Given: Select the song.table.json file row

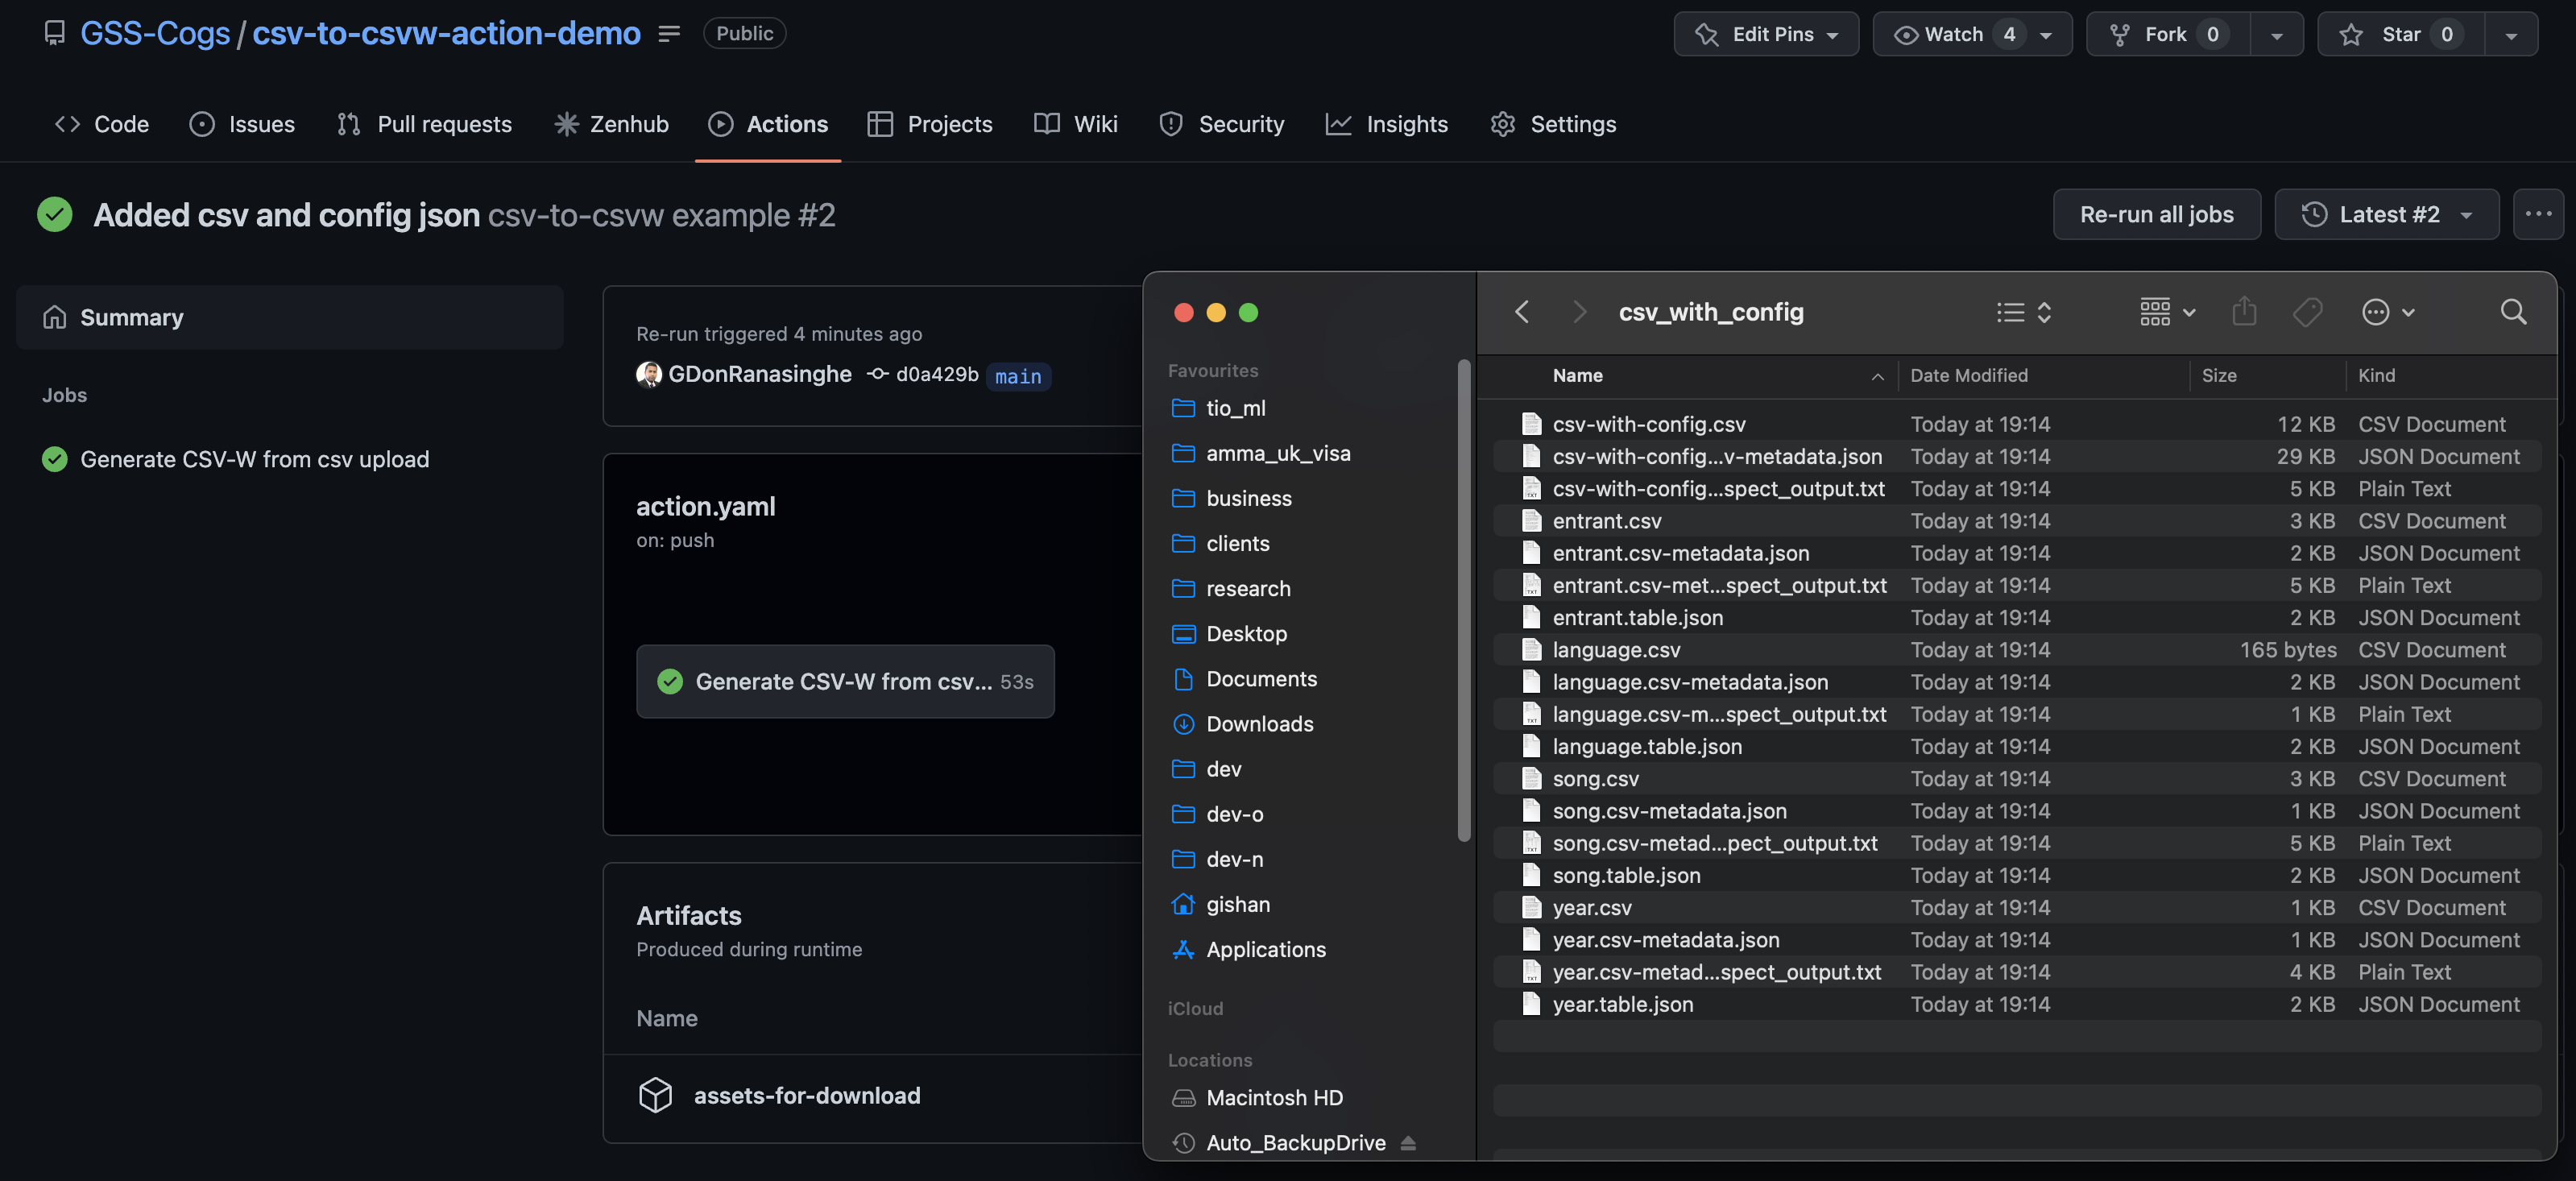Looking at the screenshot, I should pyautogui.click(x=1626, y=875).
